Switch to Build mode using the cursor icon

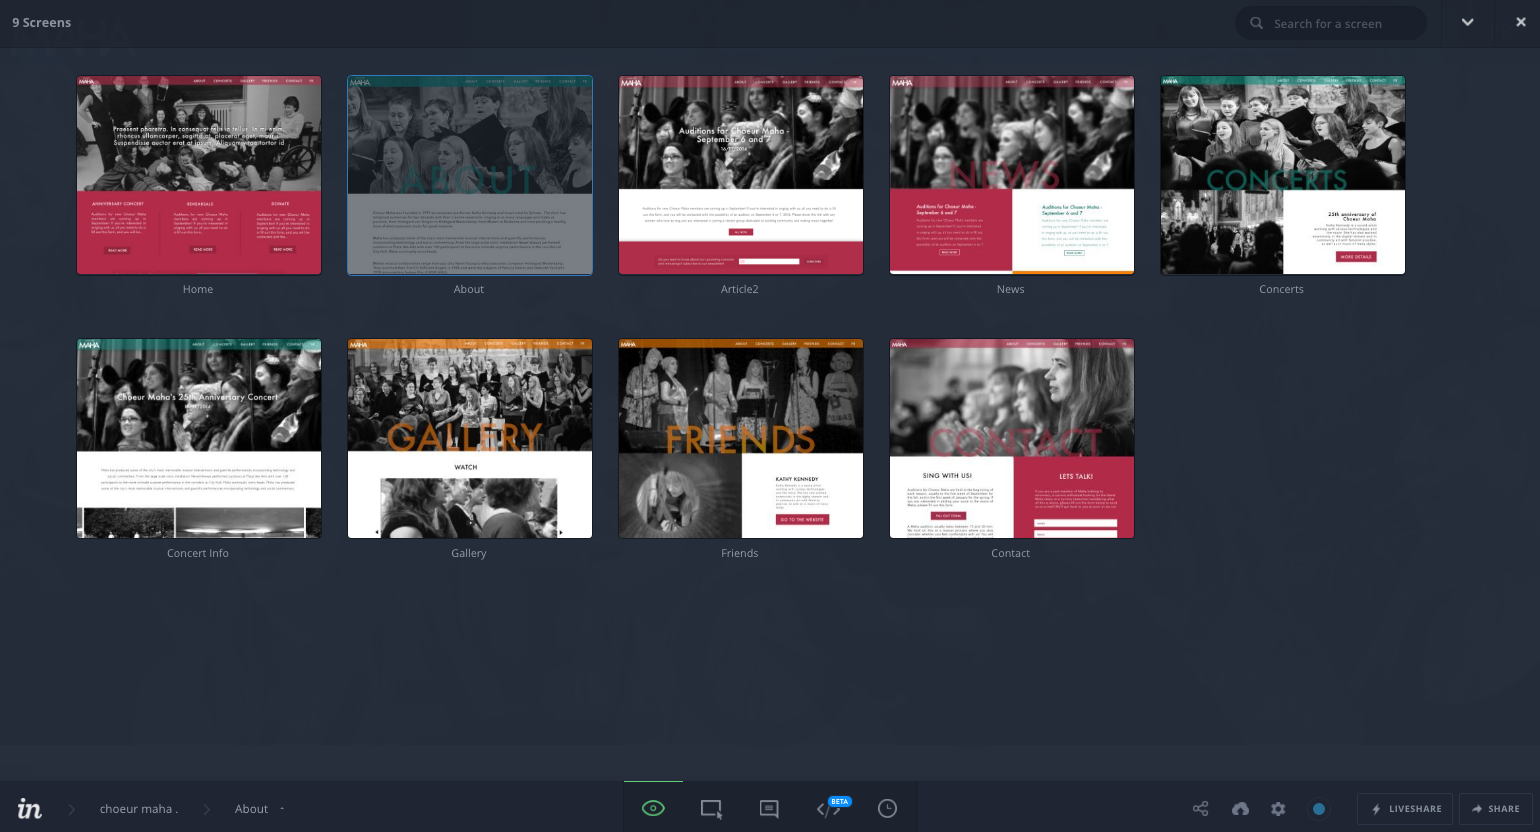[711, 808]
